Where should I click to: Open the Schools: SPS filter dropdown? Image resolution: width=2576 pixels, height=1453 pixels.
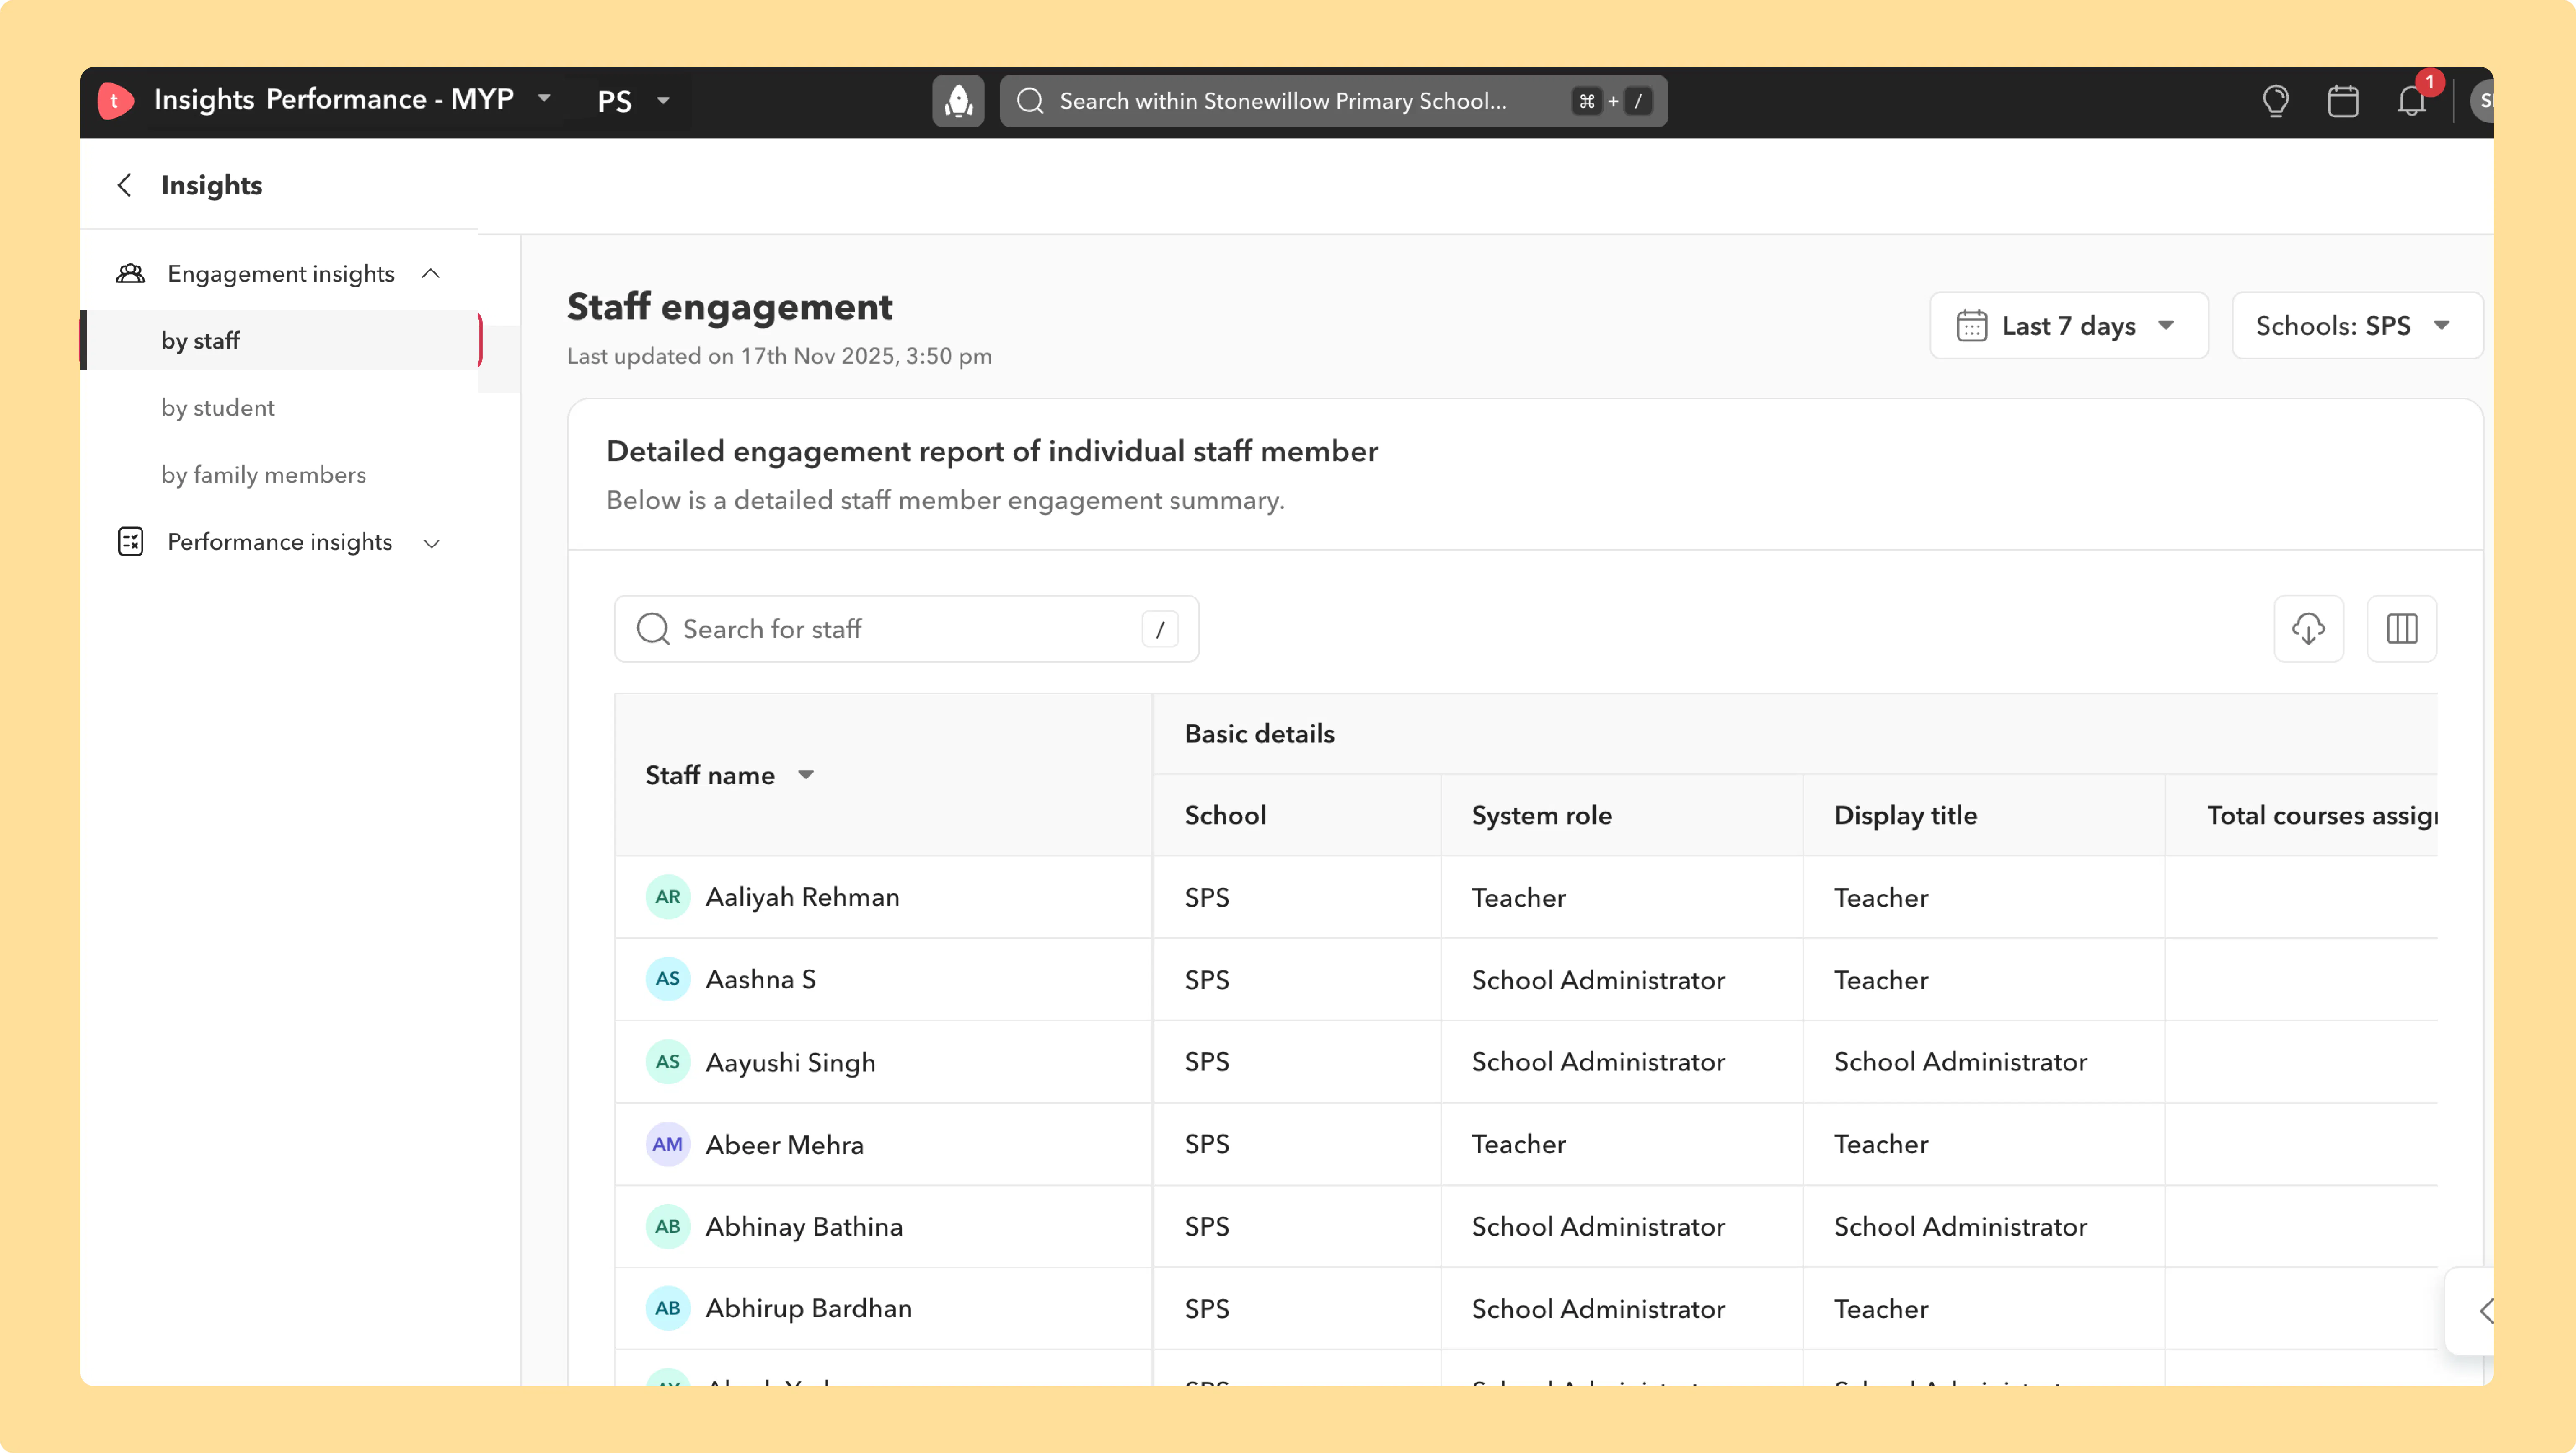coord(2357,326)
